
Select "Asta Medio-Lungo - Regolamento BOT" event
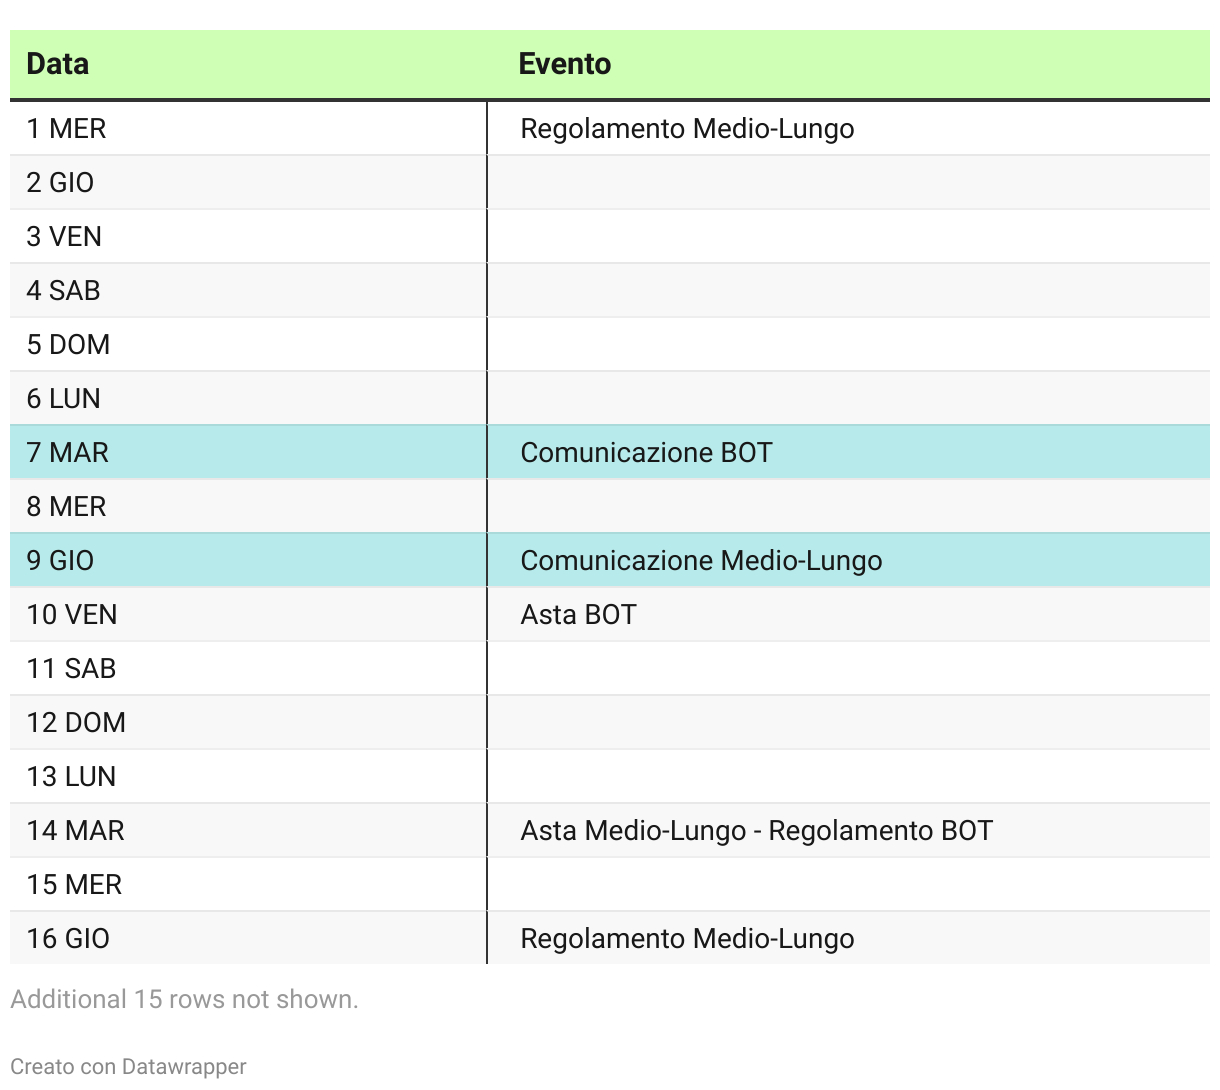(756, 831)
